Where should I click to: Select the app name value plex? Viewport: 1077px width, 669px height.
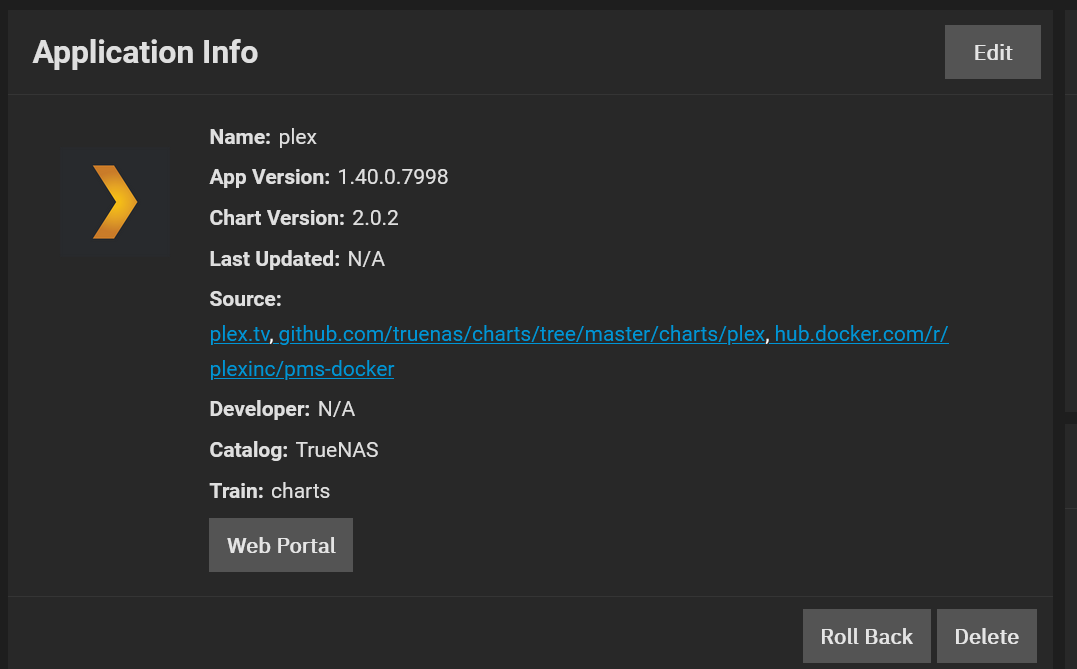tap(297, 137)
